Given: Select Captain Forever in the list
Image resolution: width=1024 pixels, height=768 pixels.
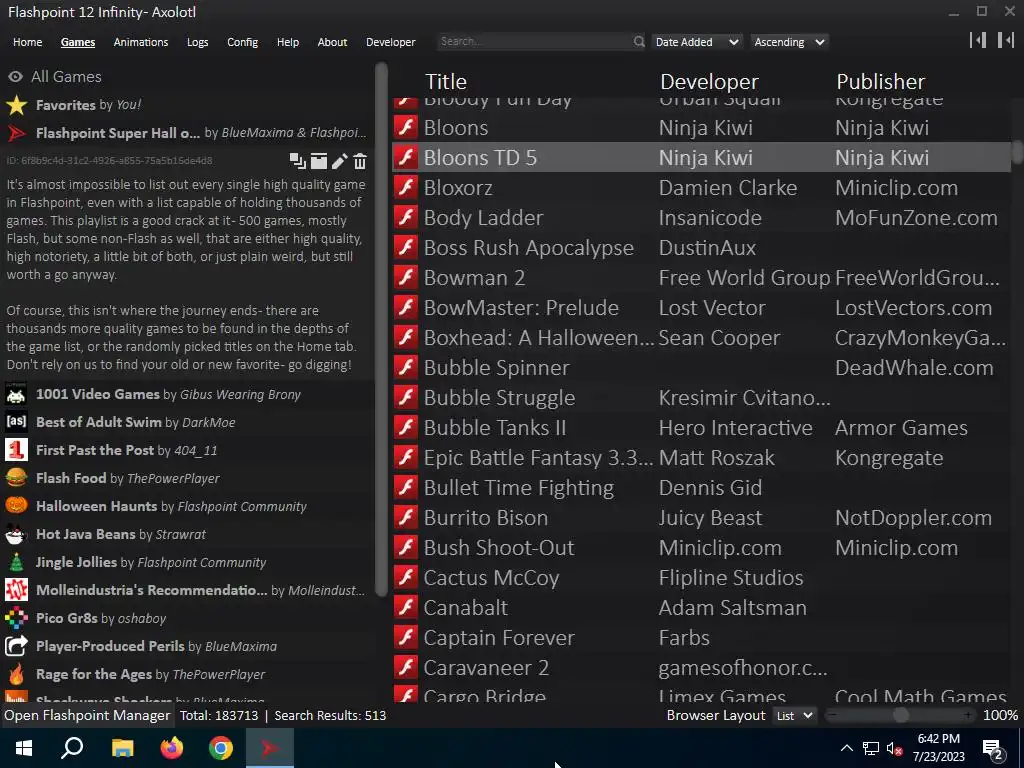Looking at the screenshot, I should point(701,639).
